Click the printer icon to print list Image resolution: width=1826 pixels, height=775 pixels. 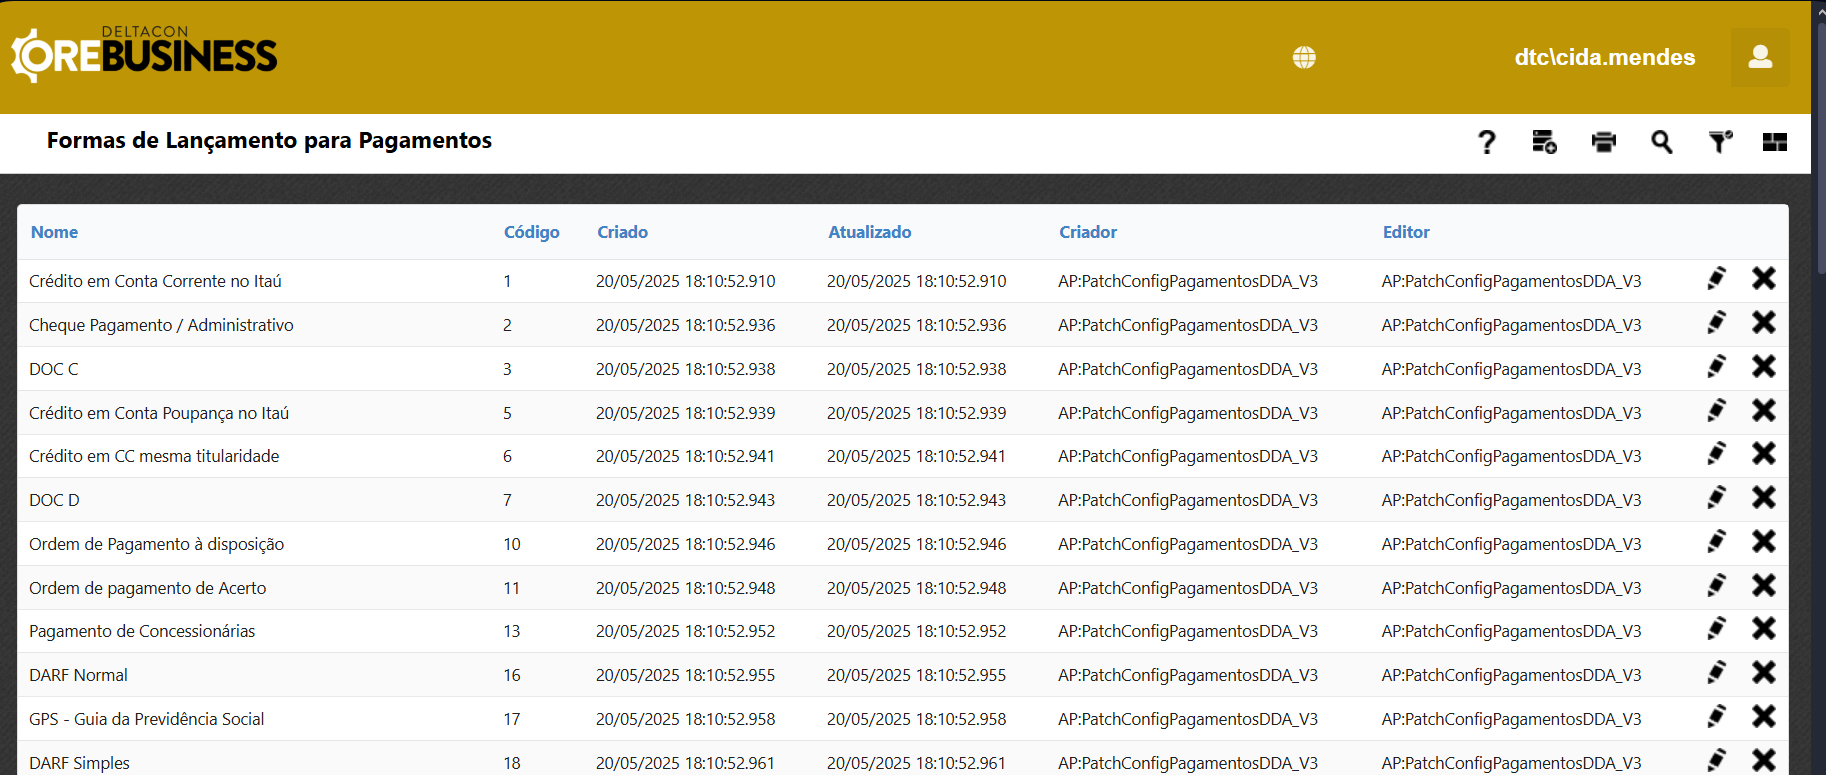pos(1603,143)
